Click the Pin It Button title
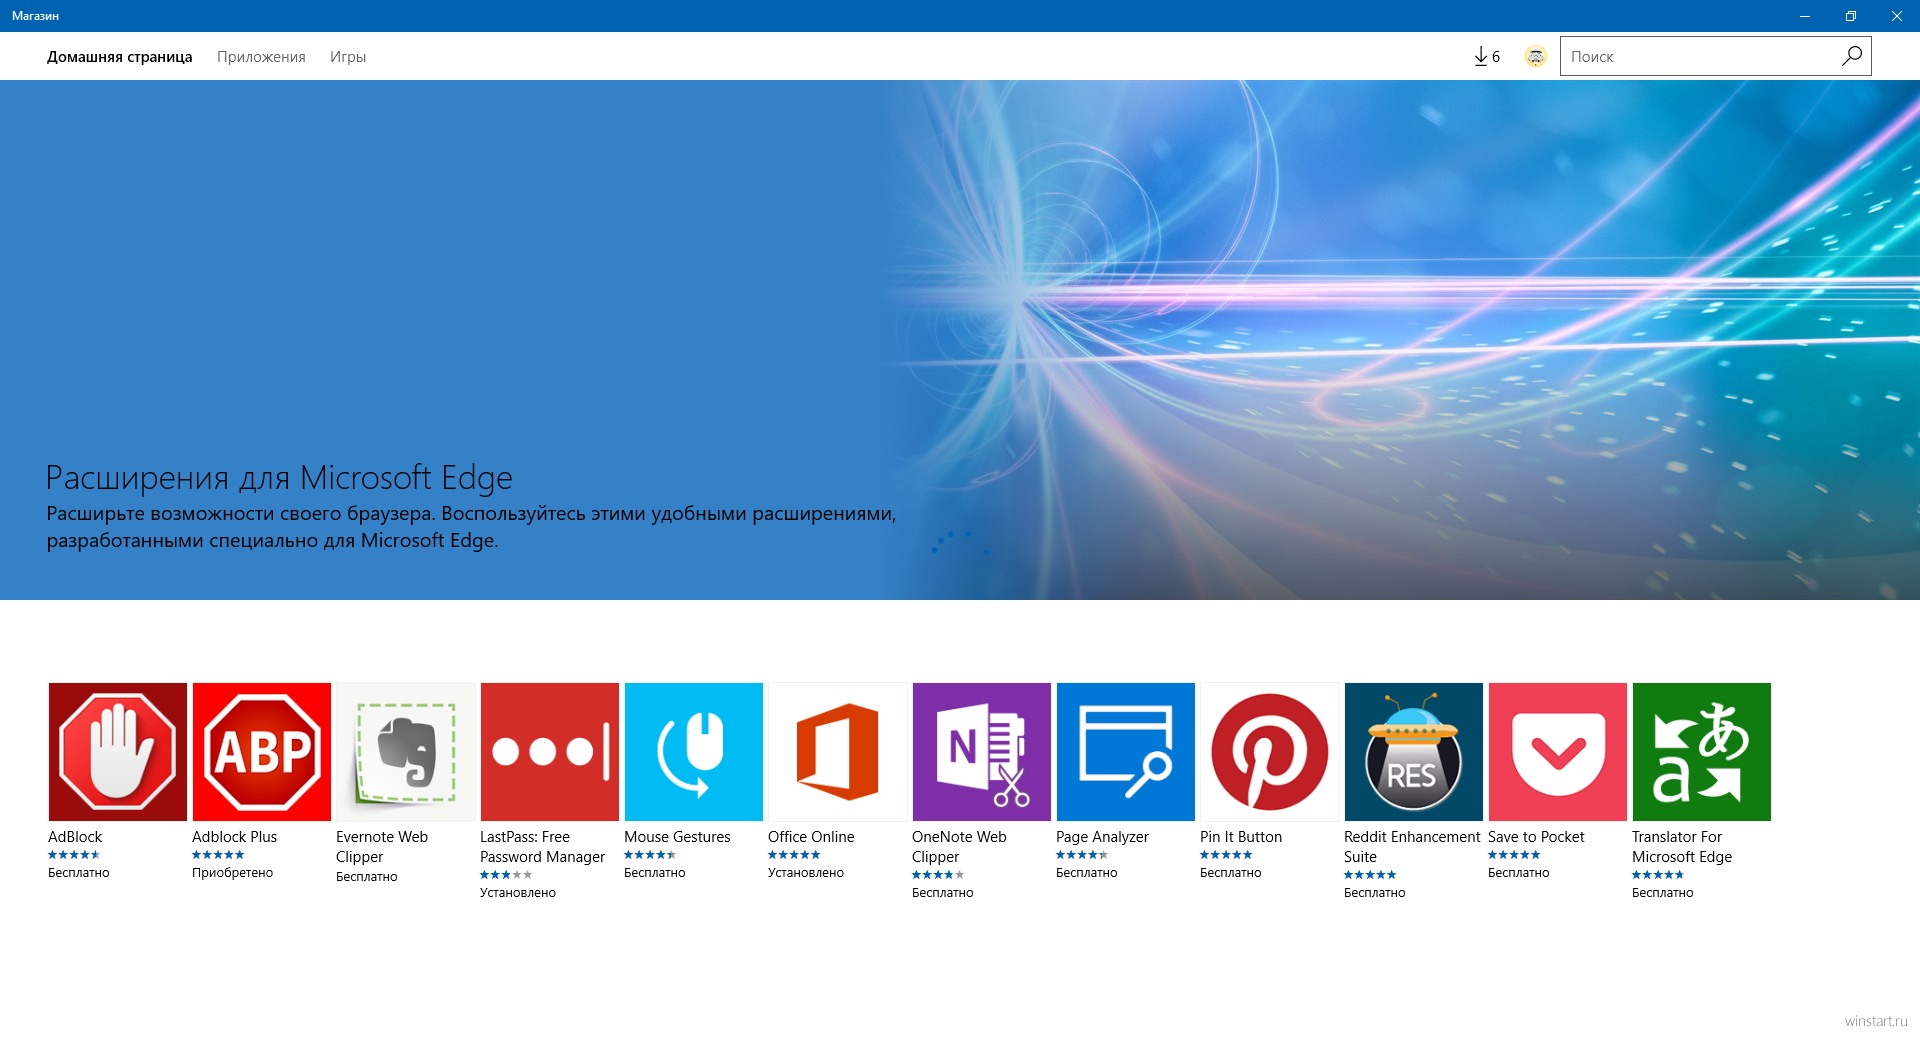The width and height of the screenshot is (1920, 1040). pos(1241,837)
